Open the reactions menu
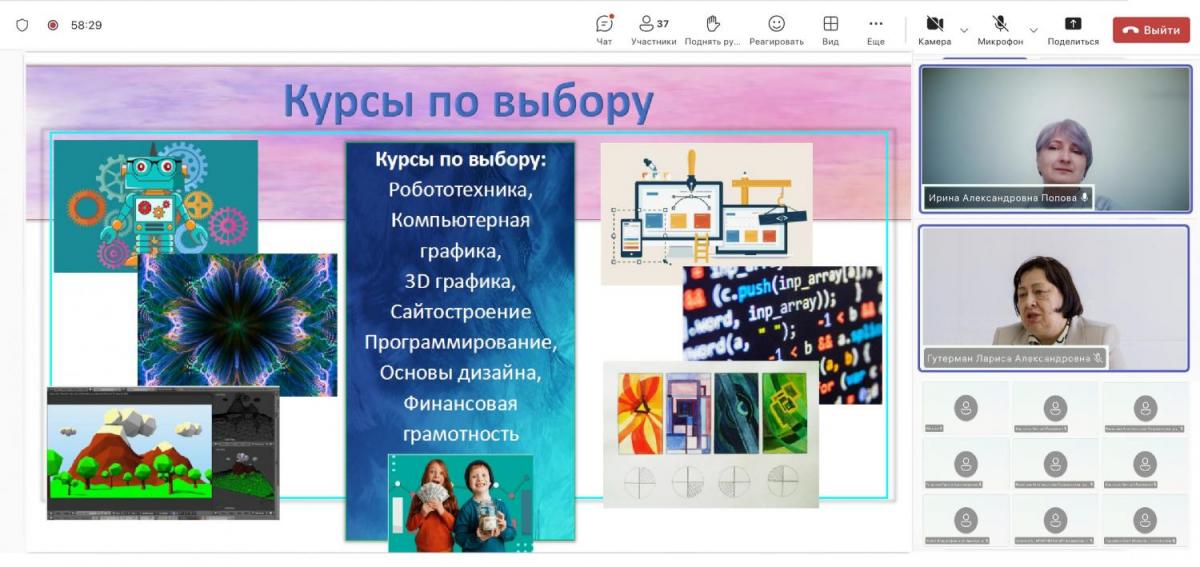 (x=776, y=29)
